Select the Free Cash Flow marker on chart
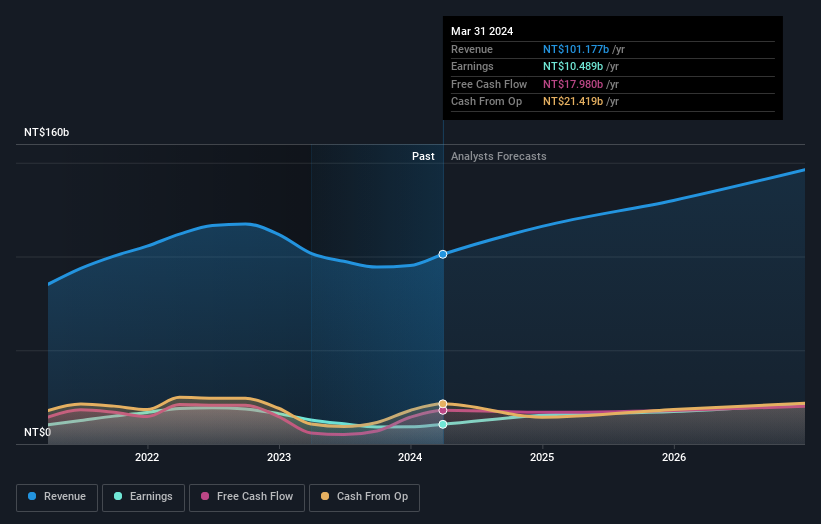Screen dimensions: 821x524 tap(443, 410)
